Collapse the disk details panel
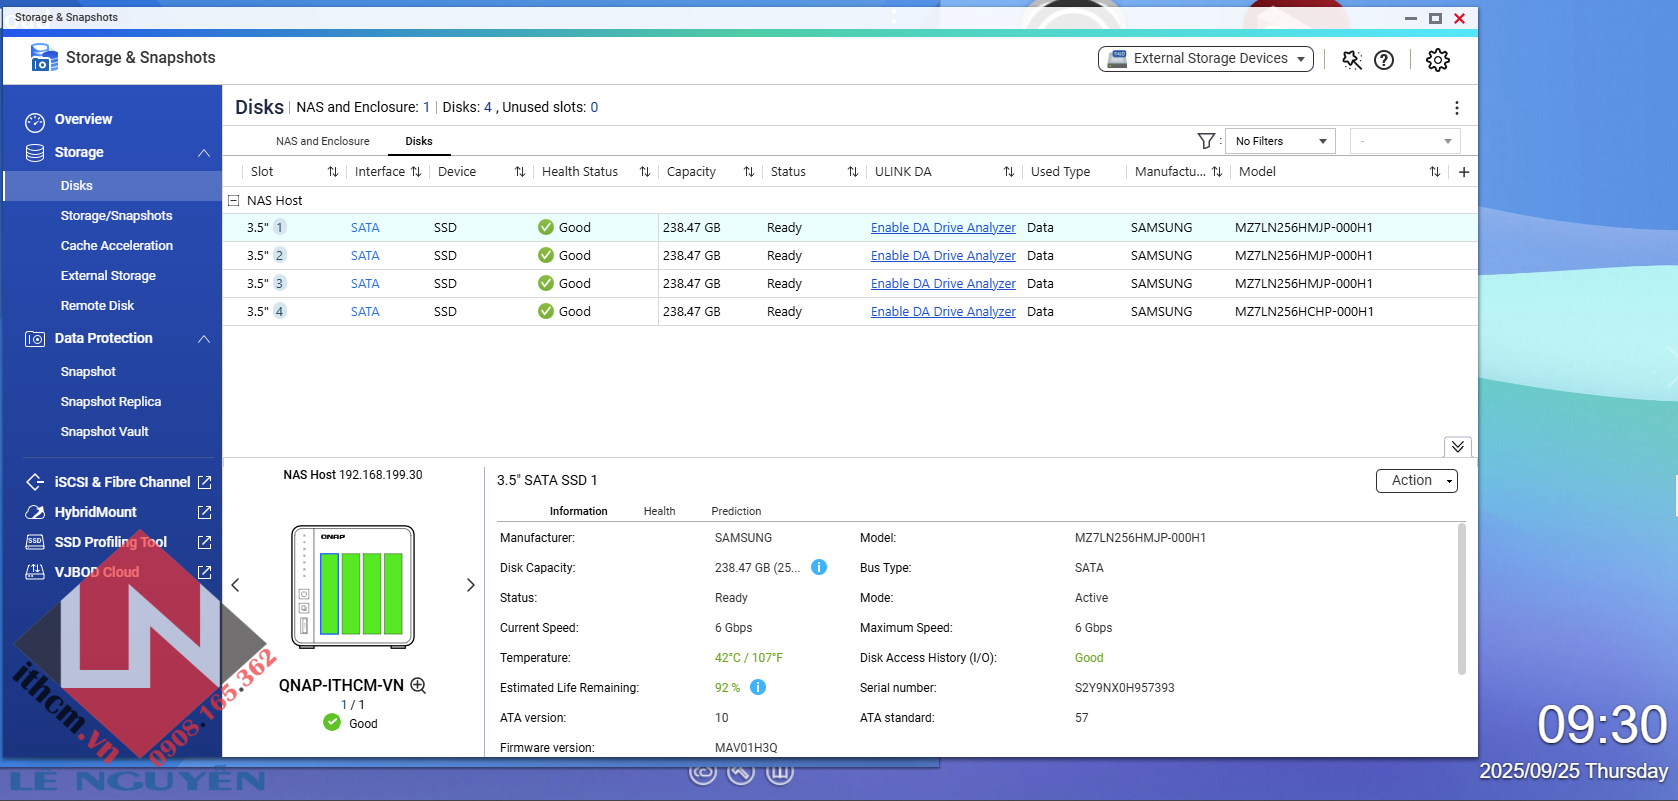Image resolution: width=1678 pixels, height=801 pixels. point(1457,447)
